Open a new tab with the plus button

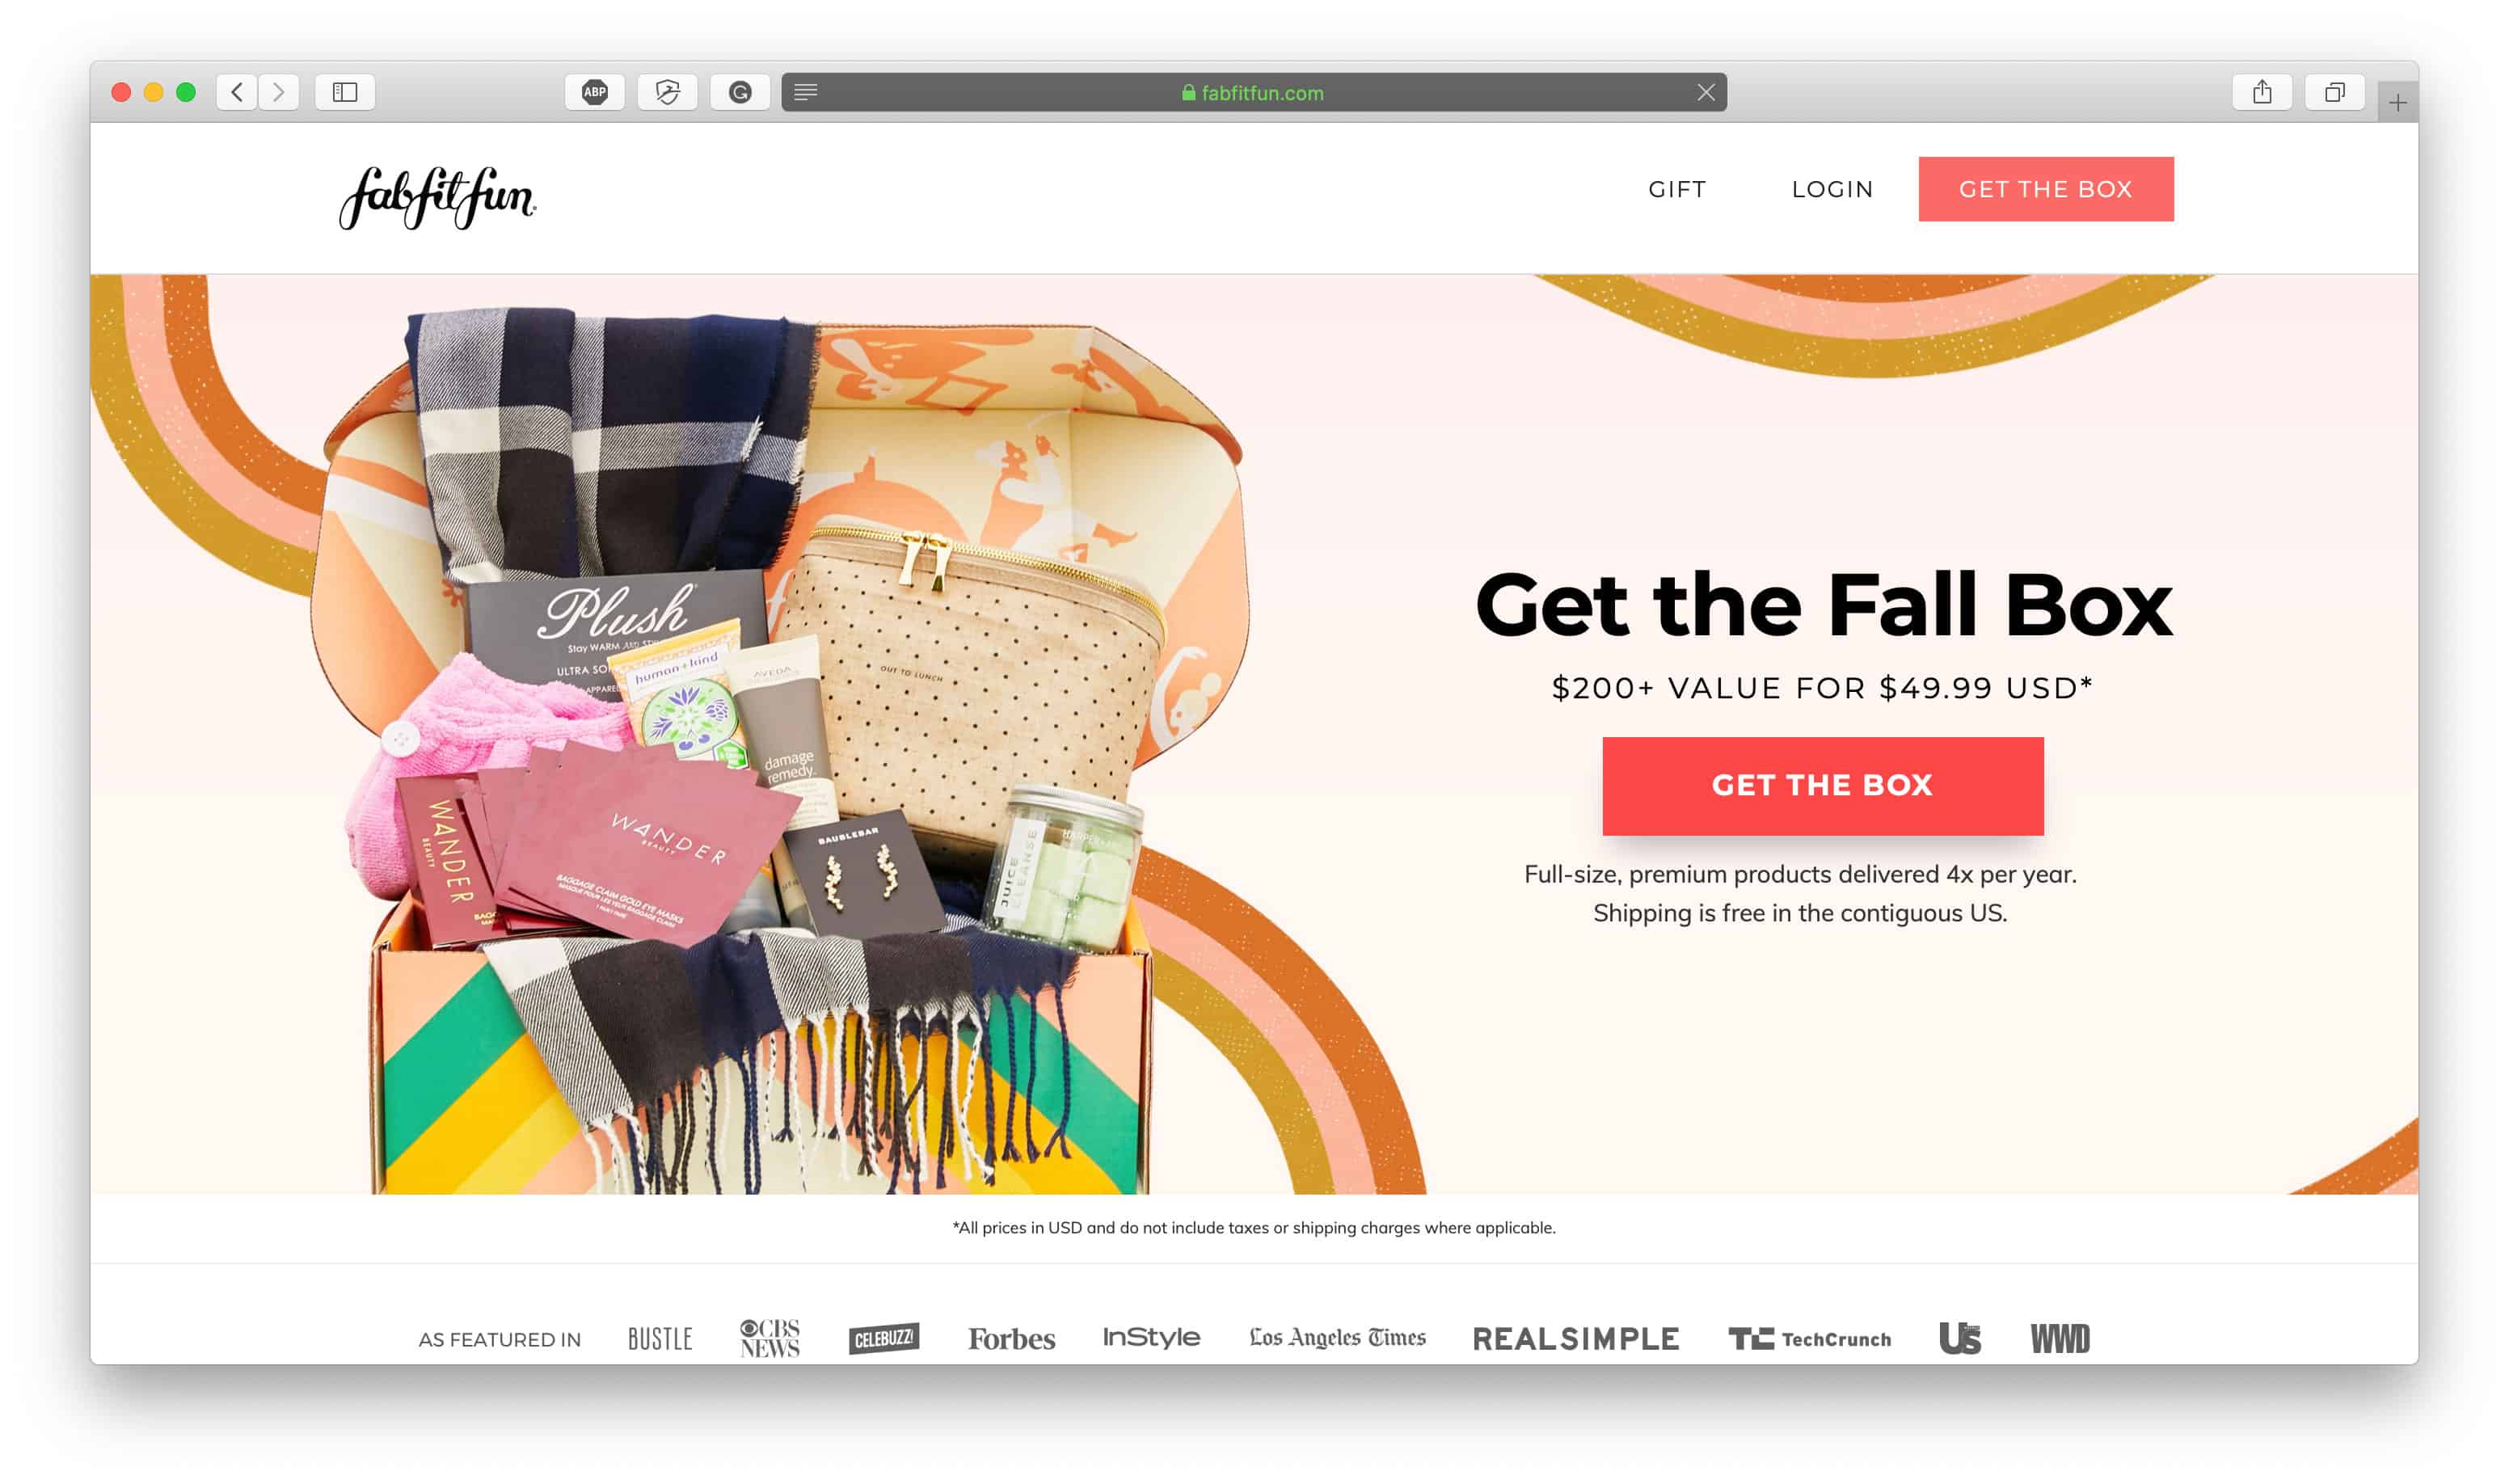pyautogui.click(x=2398, y=102)
